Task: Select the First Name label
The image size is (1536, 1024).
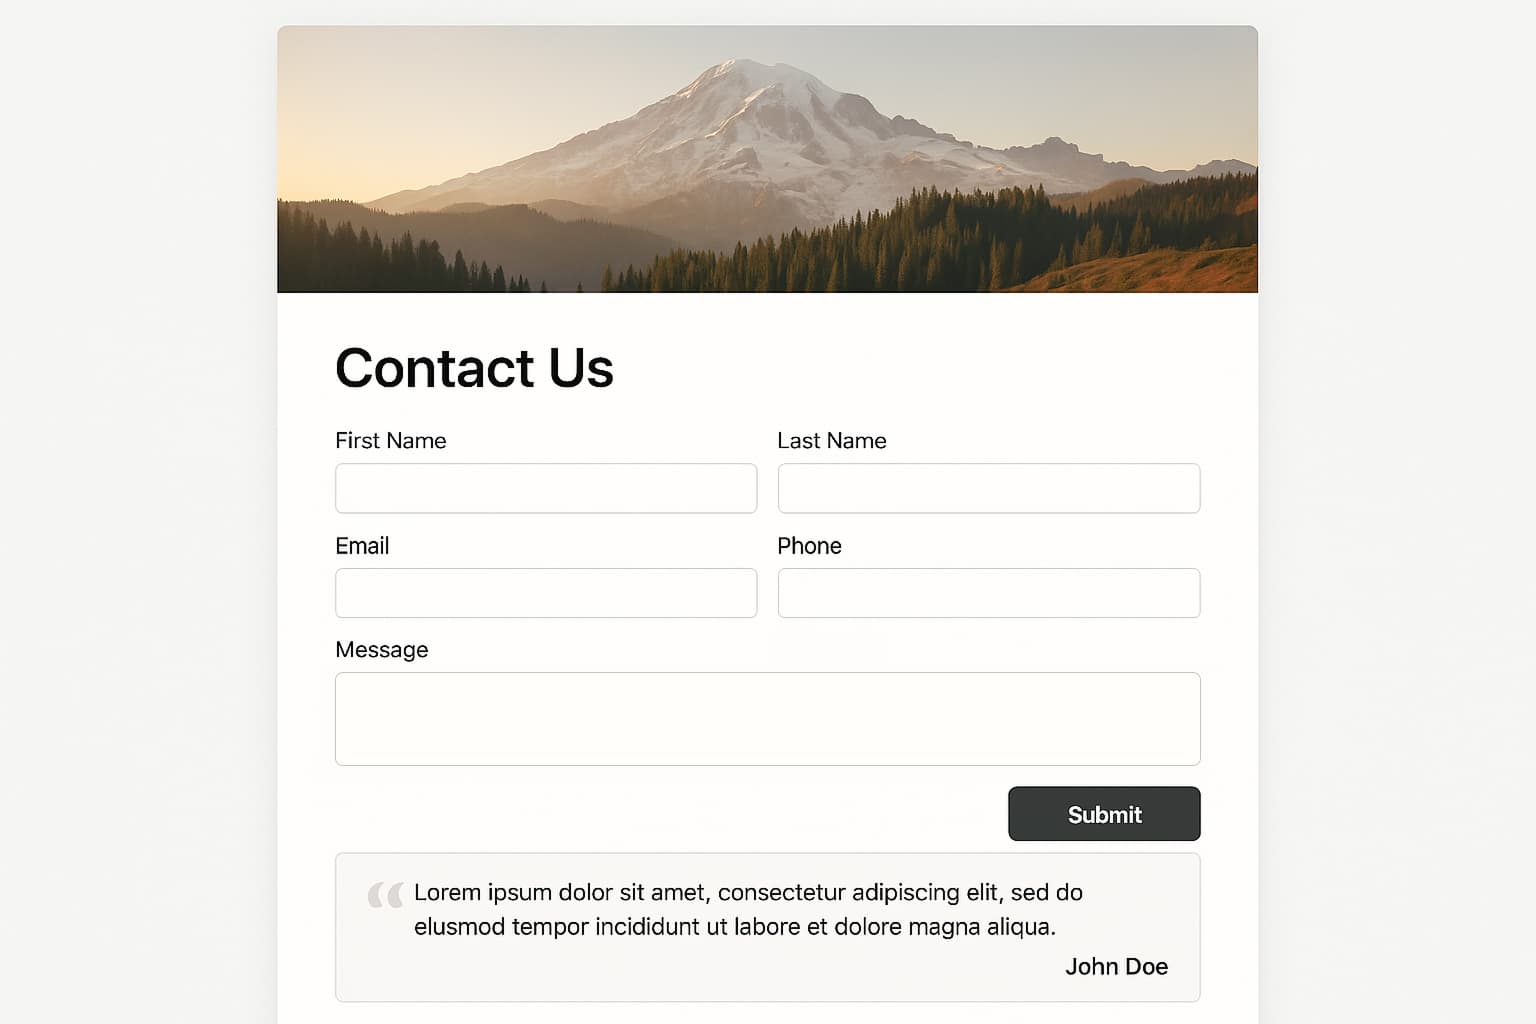Action: click(x=390, y=440)
